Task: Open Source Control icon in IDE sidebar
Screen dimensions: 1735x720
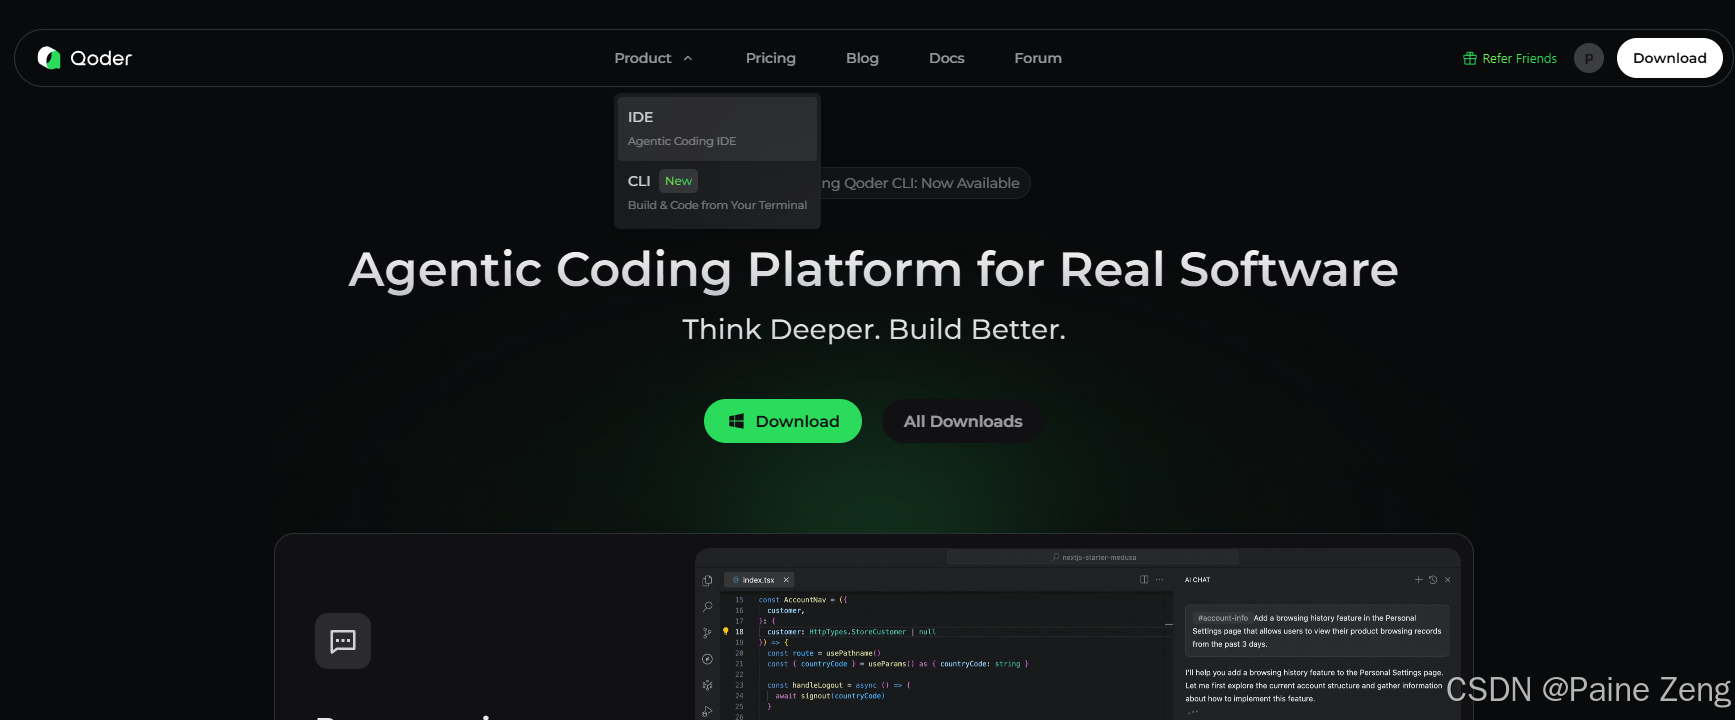Action: point(707,632)
